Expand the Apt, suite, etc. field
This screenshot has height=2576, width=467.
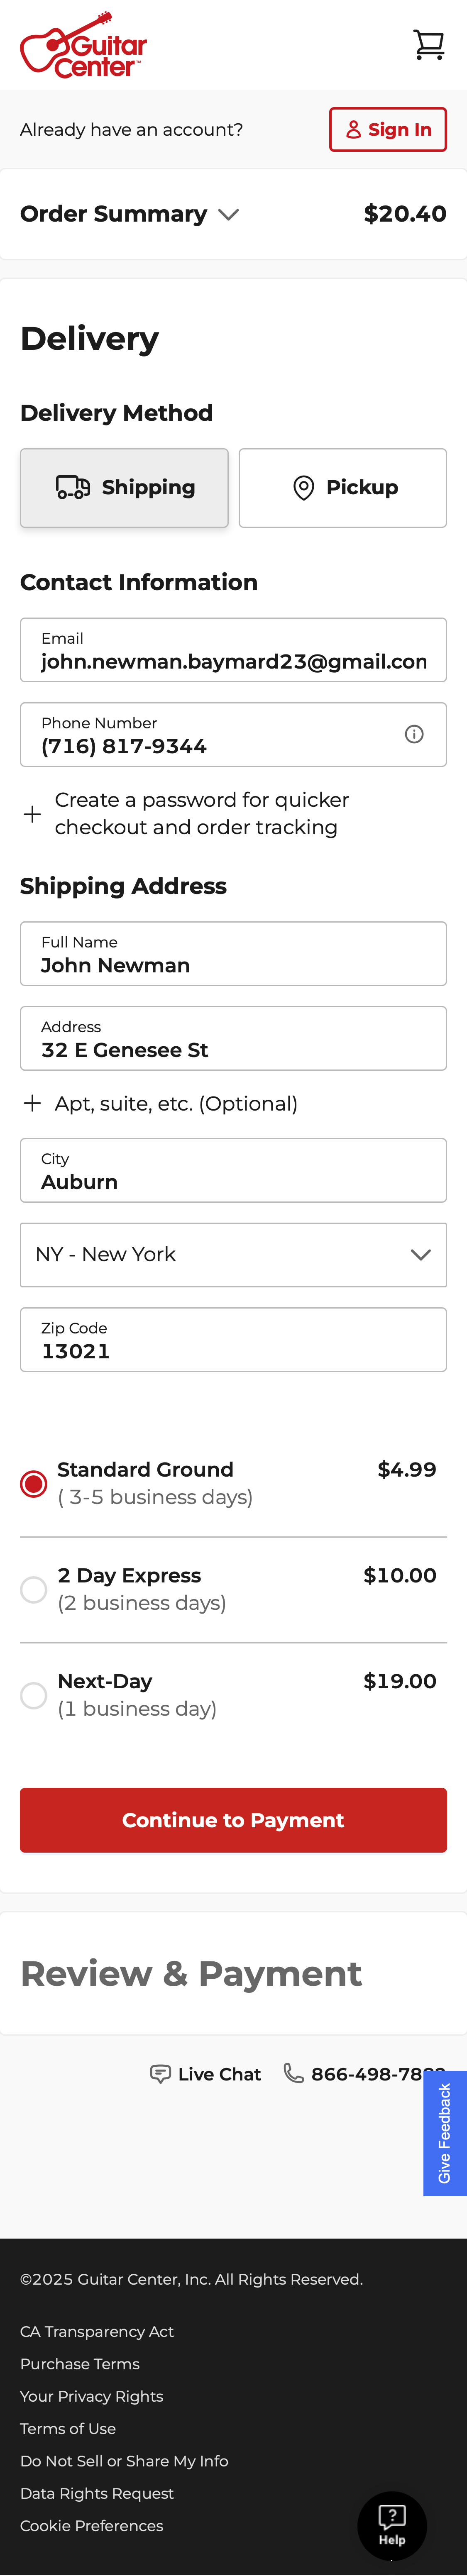click(31, 1103)
